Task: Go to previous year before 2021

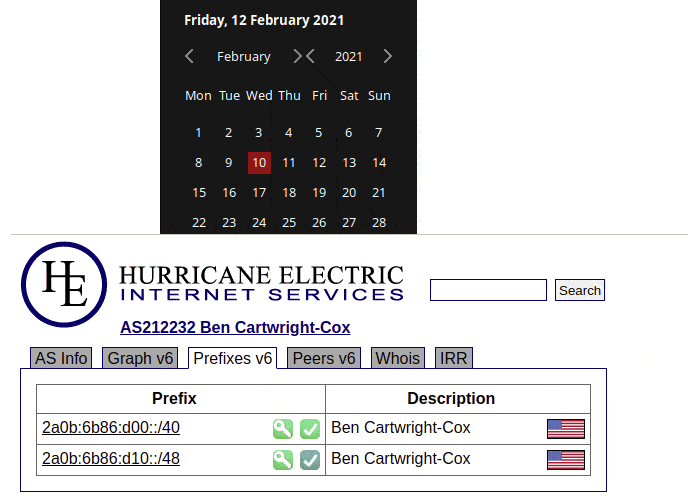Action: (x=310, y=56)
